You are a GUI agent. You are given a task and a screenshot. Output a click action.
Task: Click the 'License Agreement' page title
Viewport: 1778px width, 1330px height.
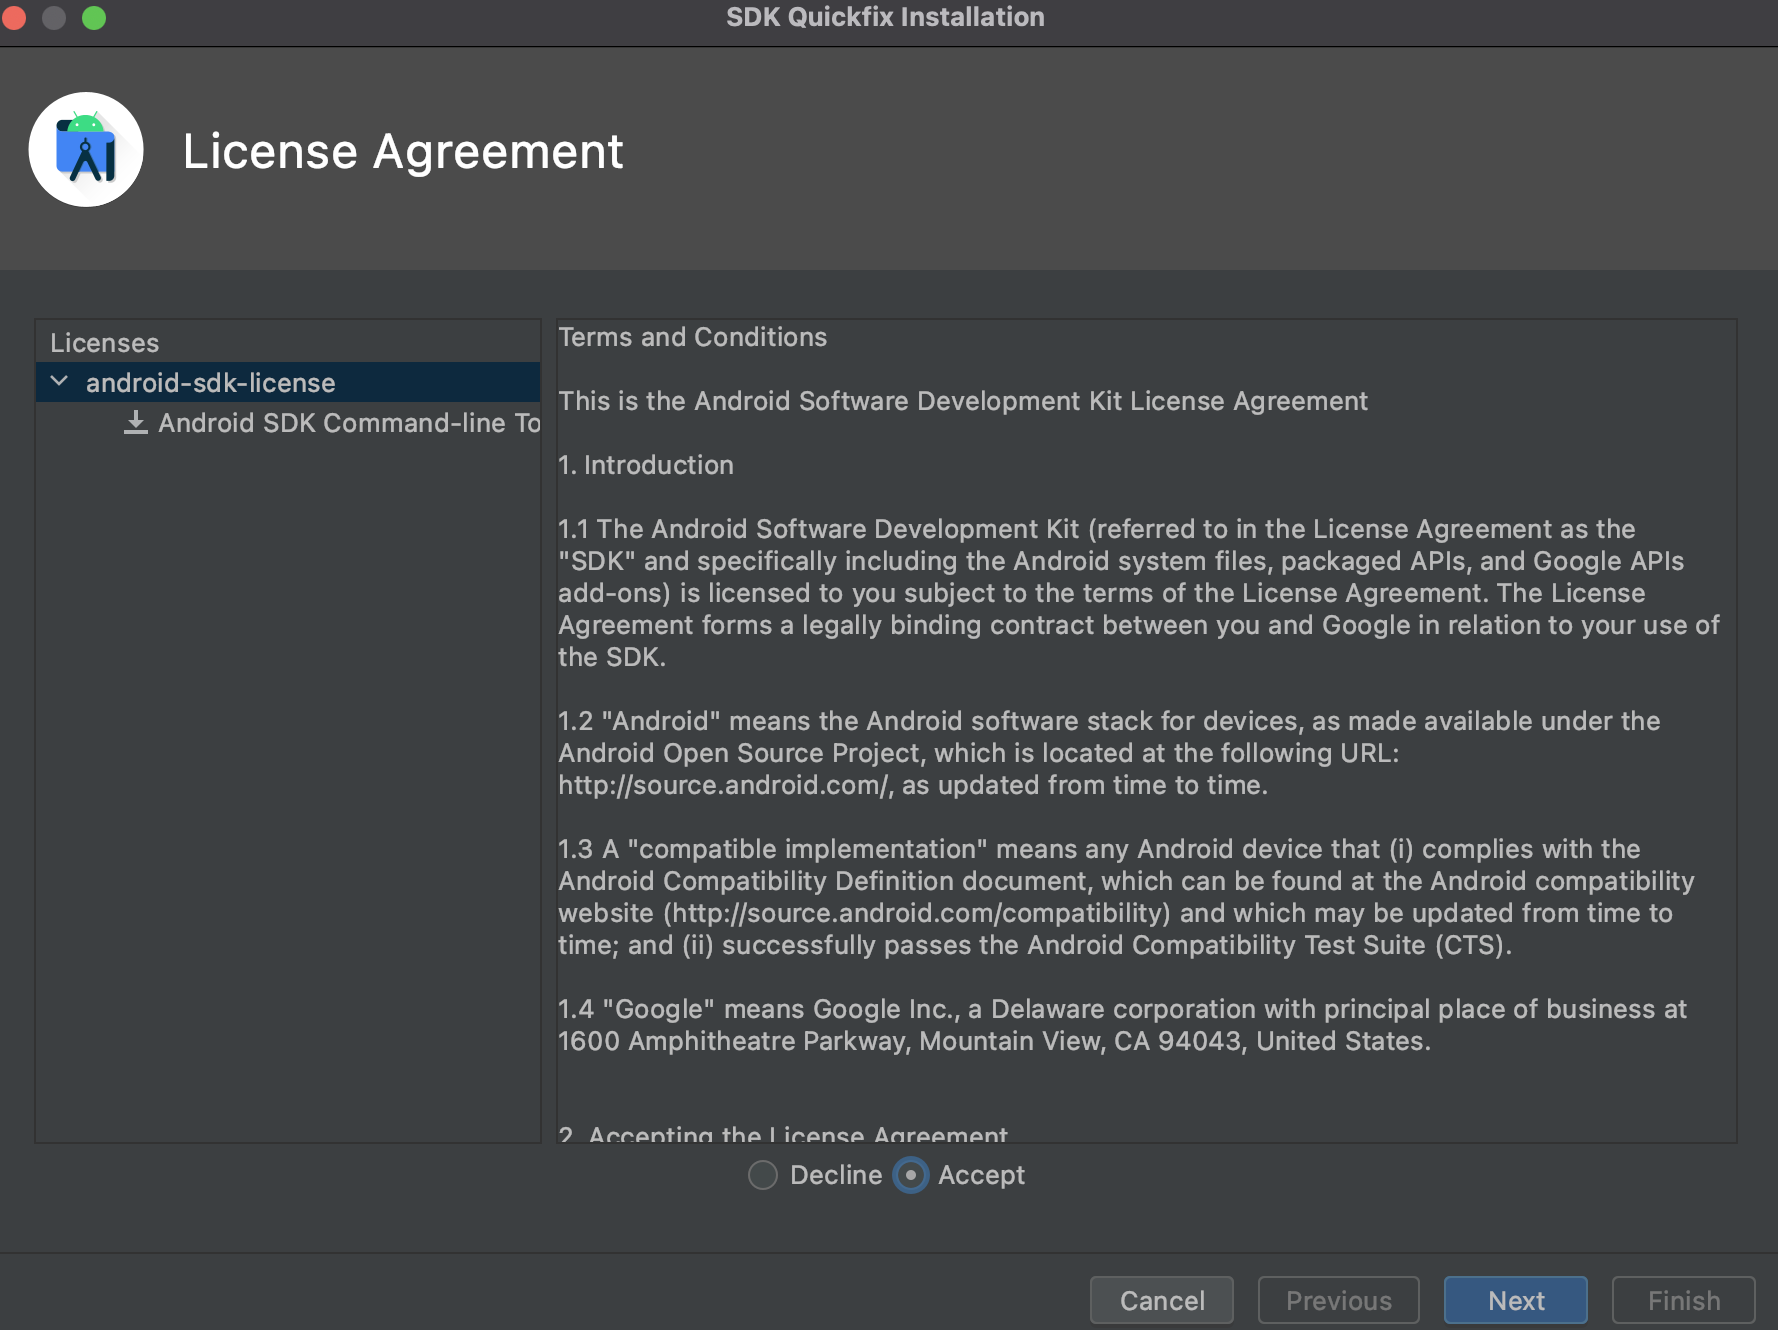point(403,152)
